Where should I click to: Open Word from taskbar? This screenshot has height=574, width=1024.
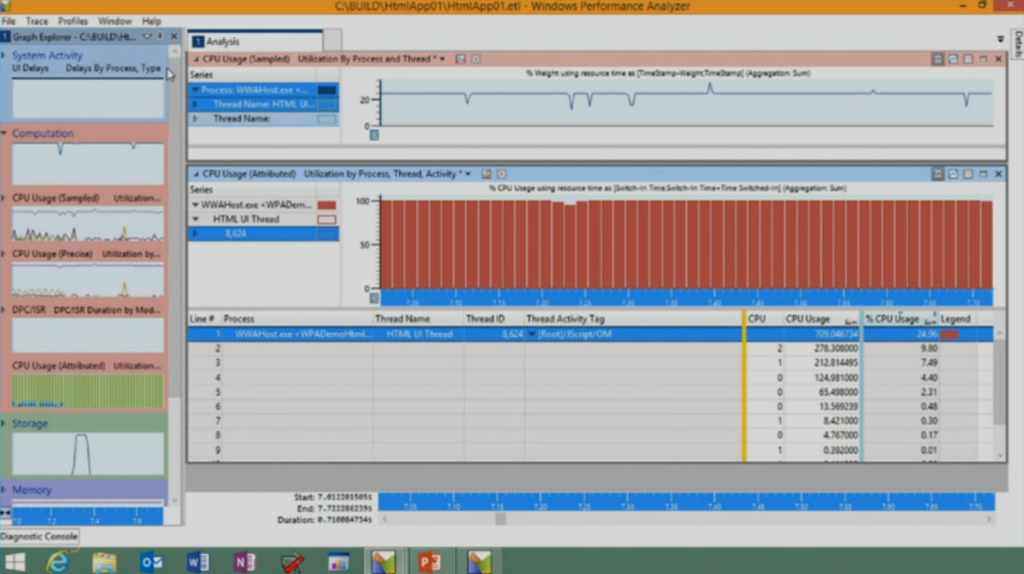click(x=198, y=562)
